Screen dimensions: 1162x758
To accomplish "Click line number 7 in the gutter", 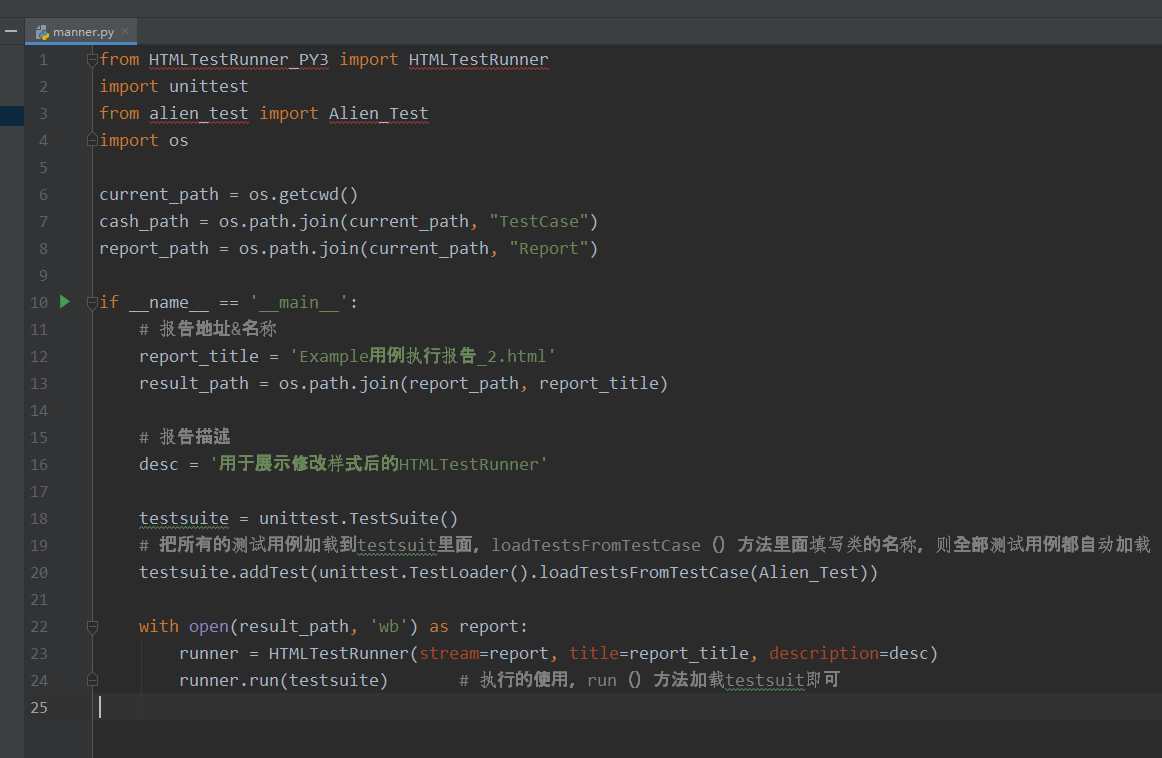I will point(43,221).
